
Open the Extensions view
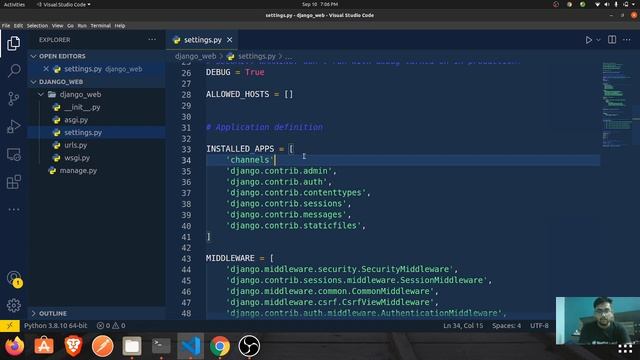[13, 182]
